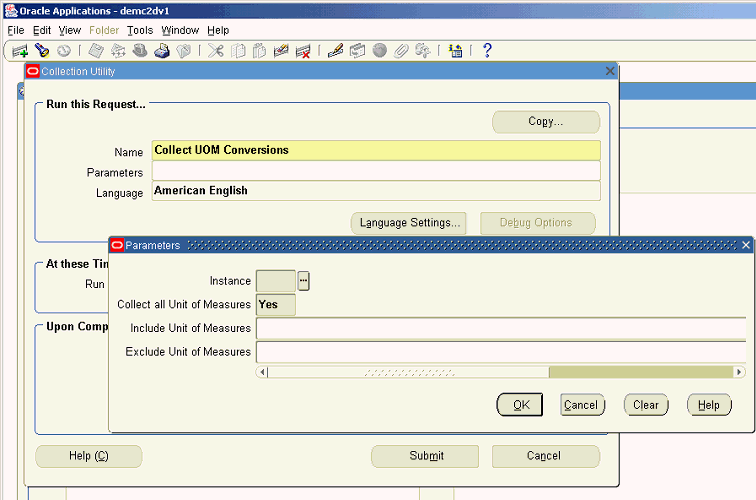Image resolution: width=756 pixels, height=500 pixels.
Task: Close the Collection Utility window
Action: tap(610, 71)
